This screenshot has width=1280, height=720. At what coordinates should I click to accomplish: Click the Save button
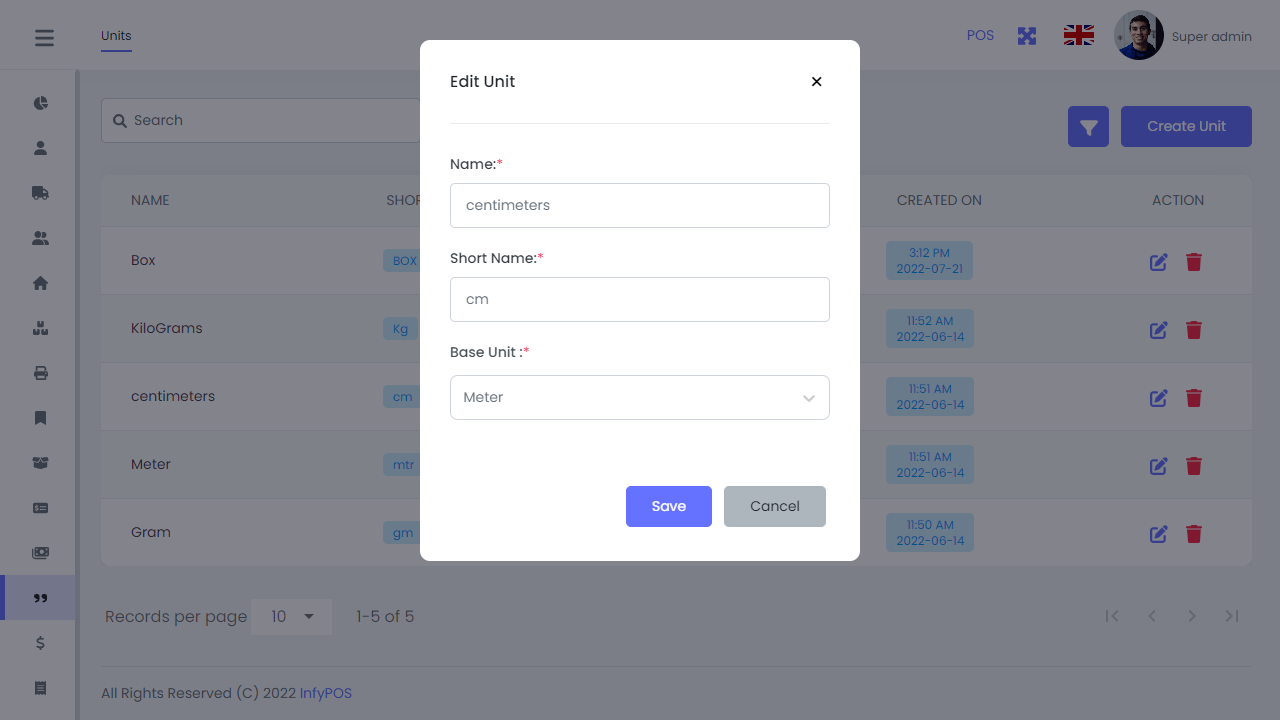[x=668, y=506]
